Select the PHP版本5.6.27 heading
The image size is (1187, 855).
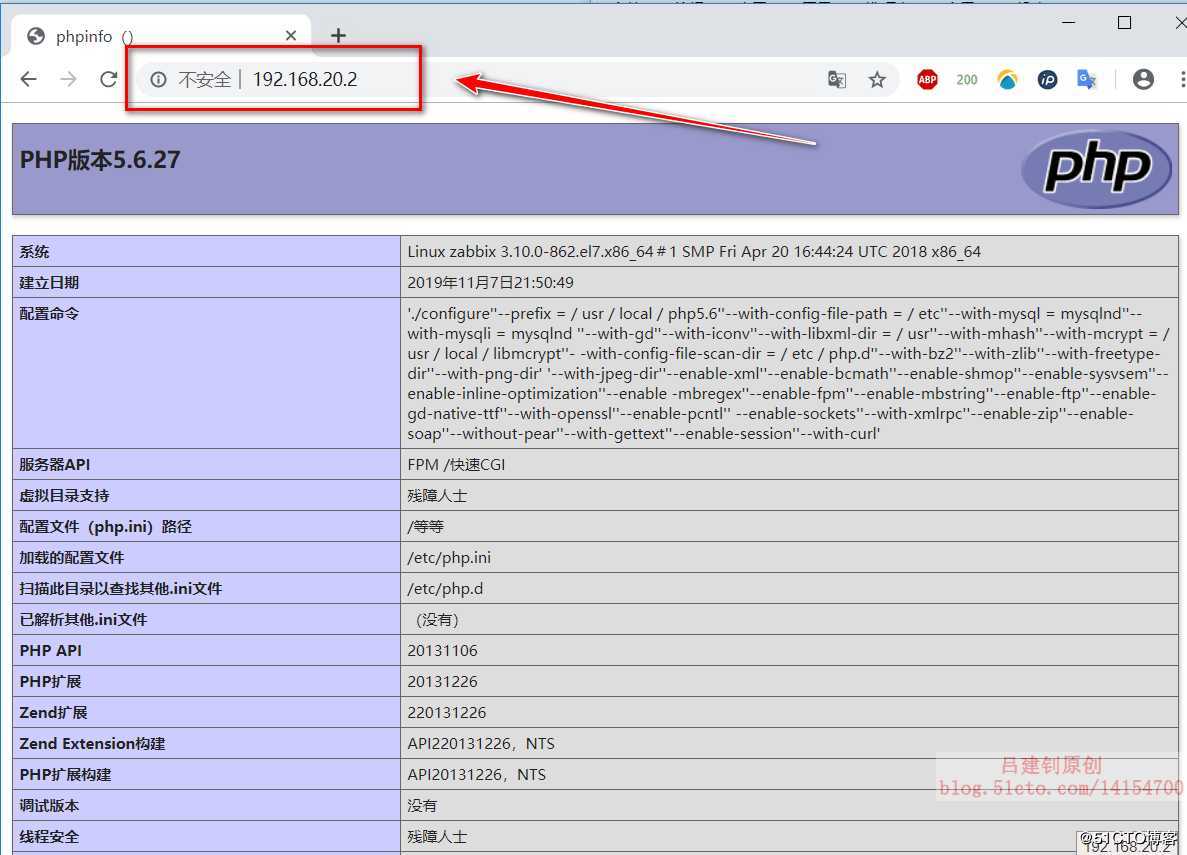pos(100,160)
